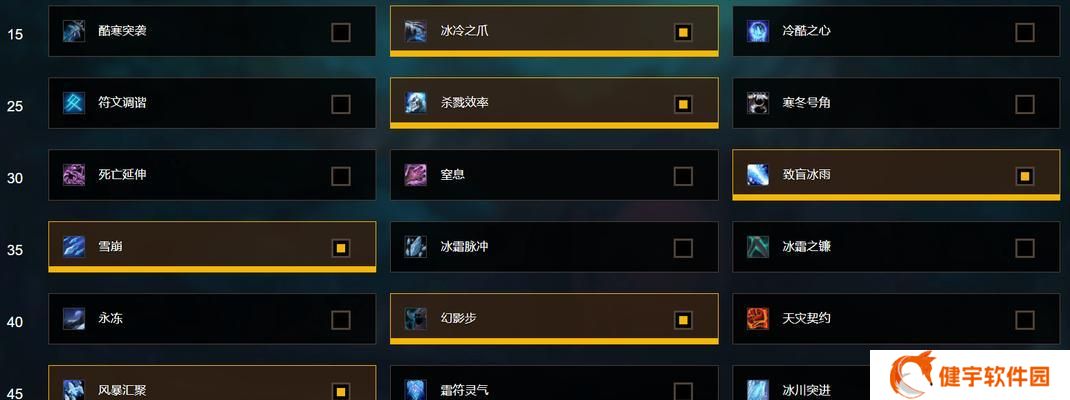The width and height of the screenshot is (1070, 400).
Task: Click the level 30 row label
Action: [x=15, y=178]
